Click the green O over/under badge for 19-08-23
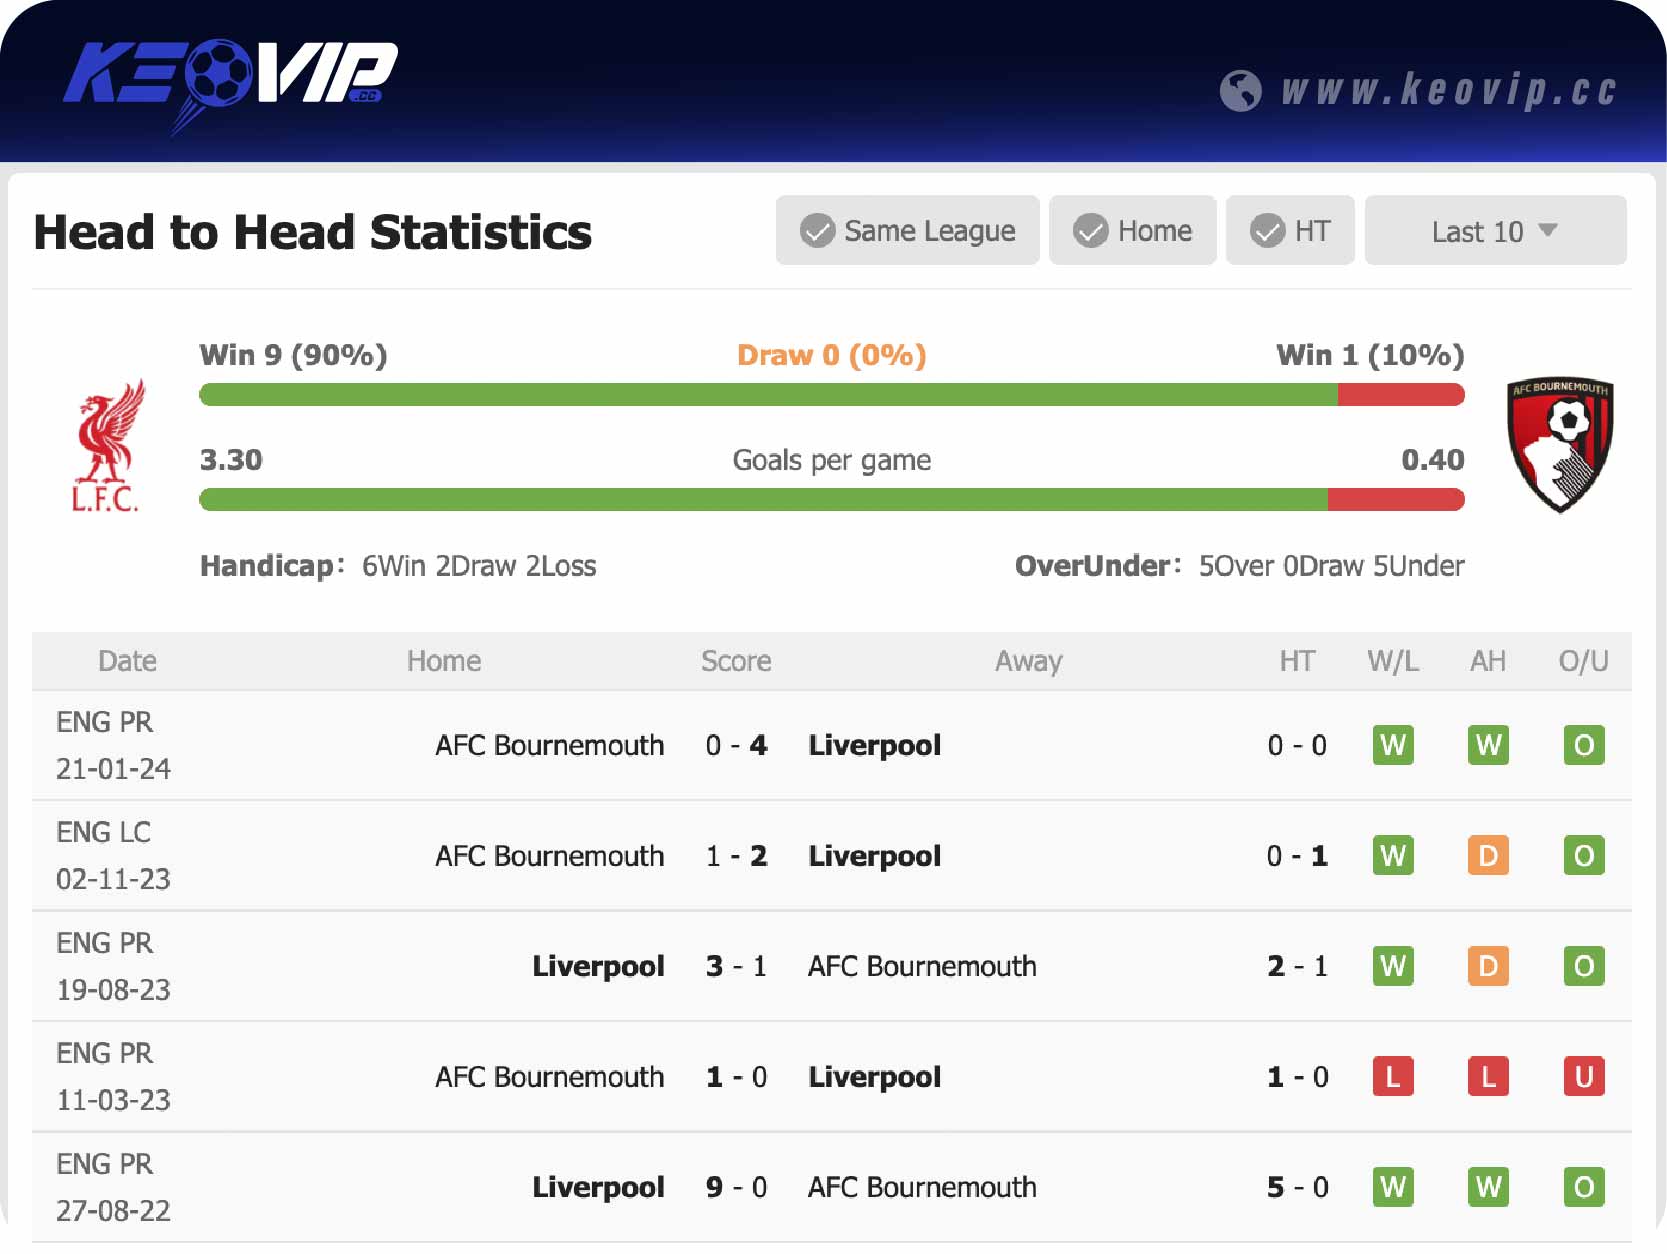The image size is (1667, 1254). (x=1583, y=967)
